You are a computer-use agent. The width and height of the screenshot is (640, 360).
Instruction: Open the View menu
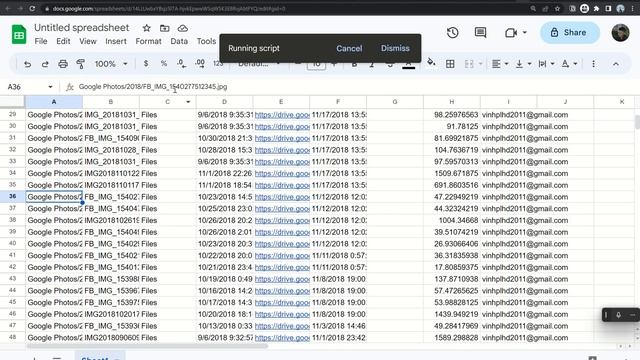(88, 41)
